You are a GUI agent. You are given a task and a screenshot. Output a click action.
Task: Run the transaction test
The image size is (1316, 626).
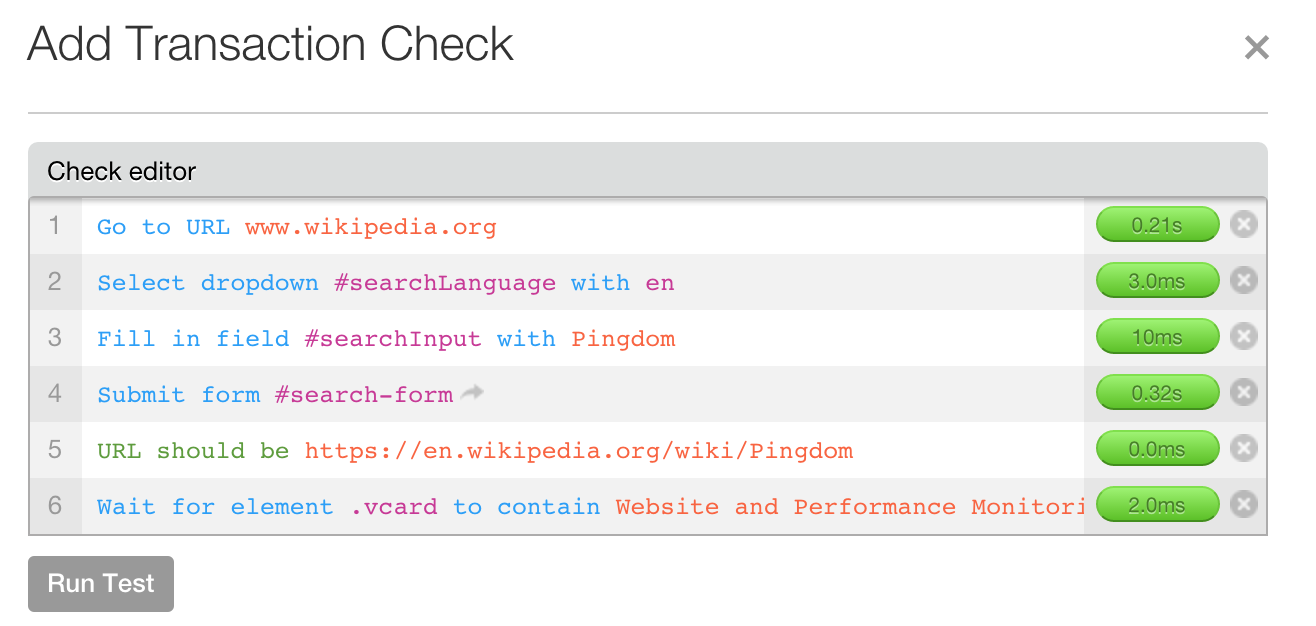point(101,584)
